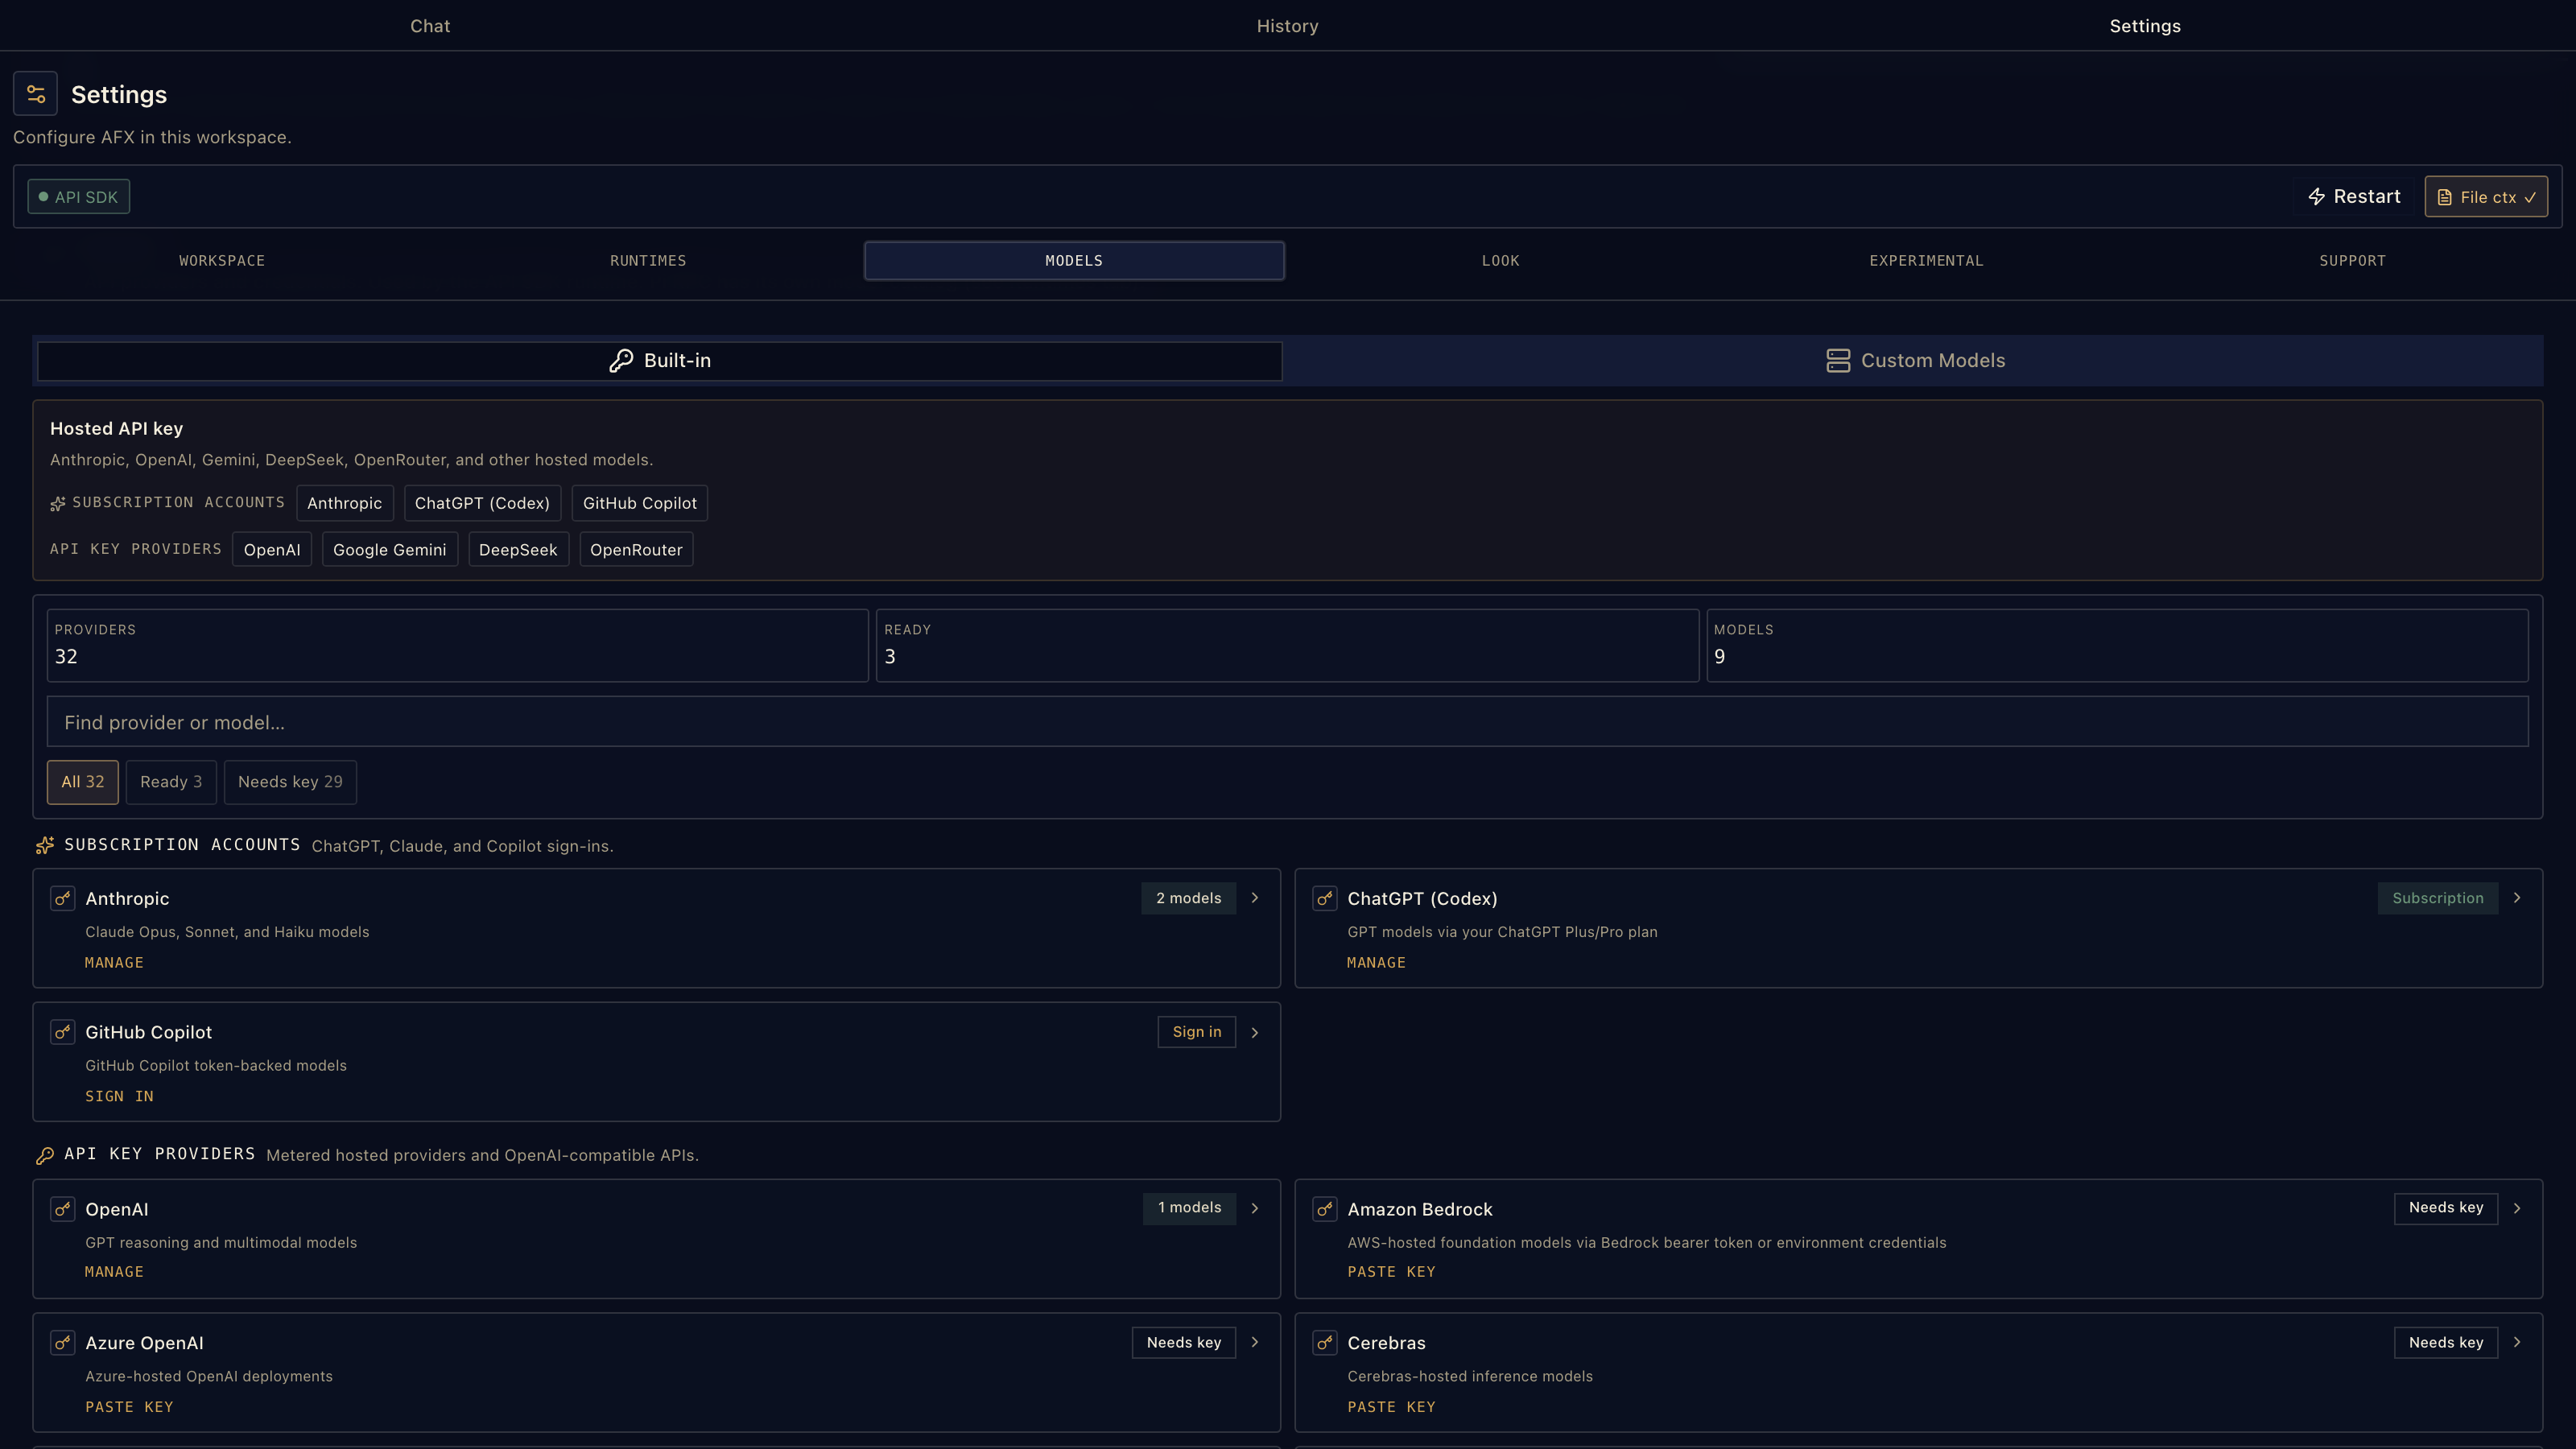Open the EXPERIMENTAL settings tab

[x=1926, y=261]
